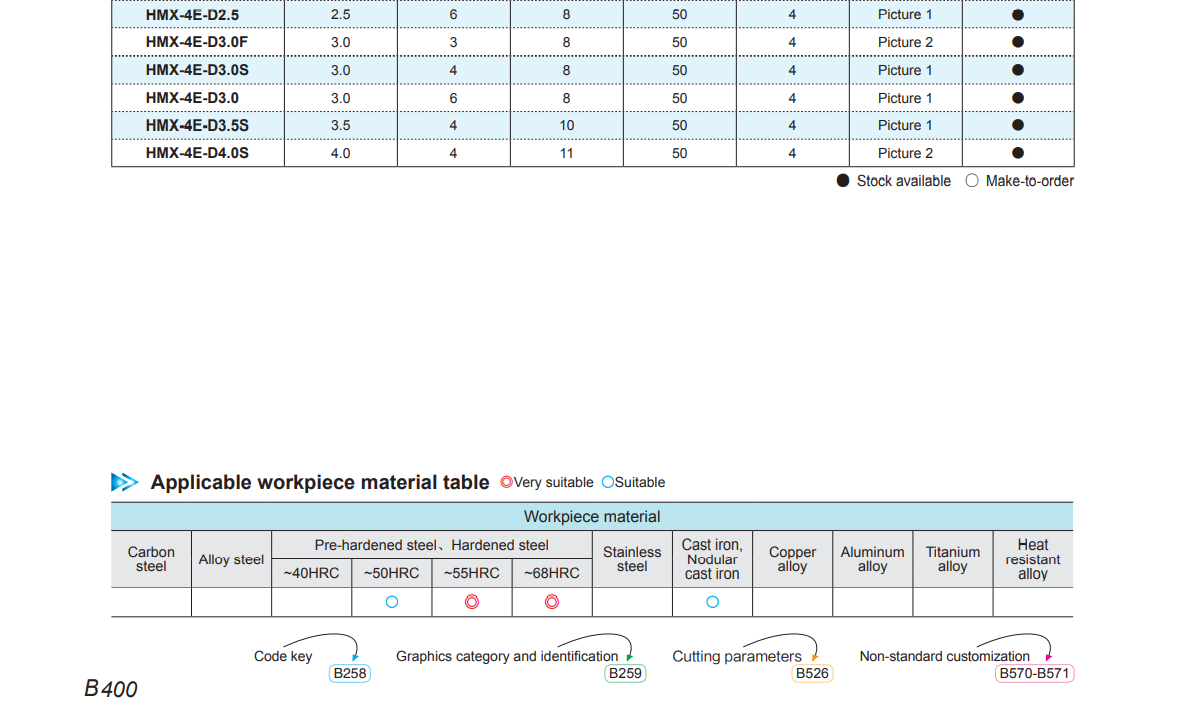
Task: Click the Stainless steel column header
Action: point(632,559)
